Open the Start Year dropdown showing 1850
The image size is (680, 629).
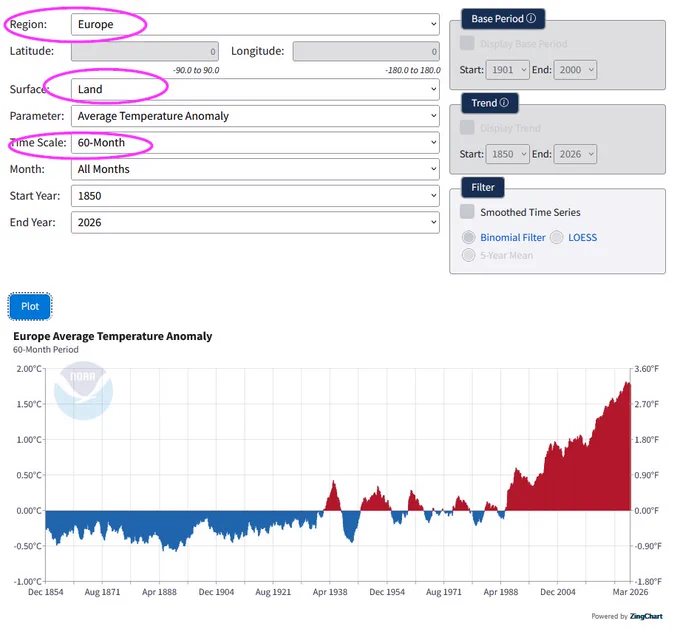click(255, 196)
